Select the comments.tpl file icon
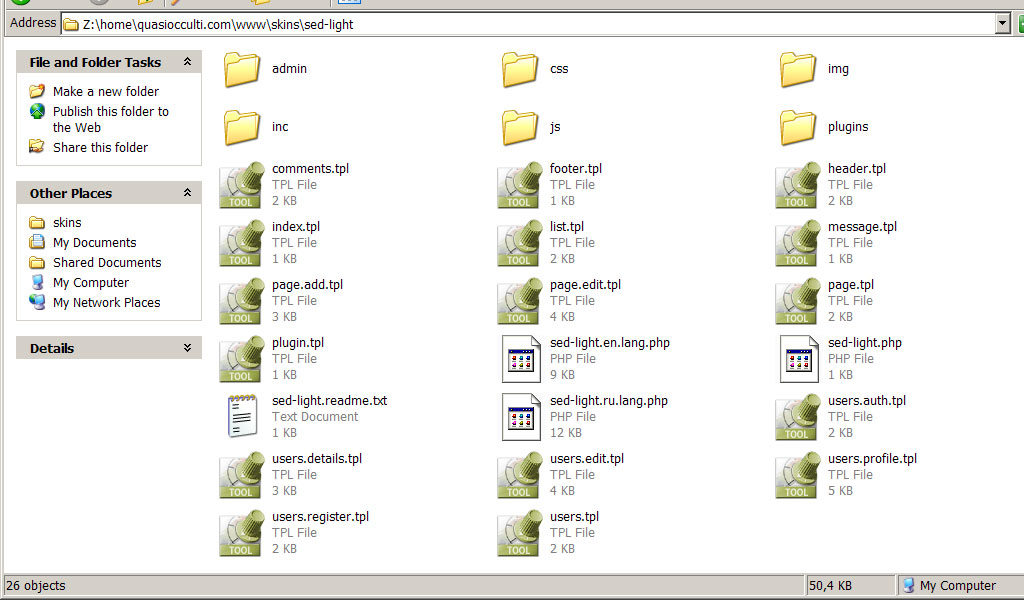The image size is (1024, 600). pos(241,186)
